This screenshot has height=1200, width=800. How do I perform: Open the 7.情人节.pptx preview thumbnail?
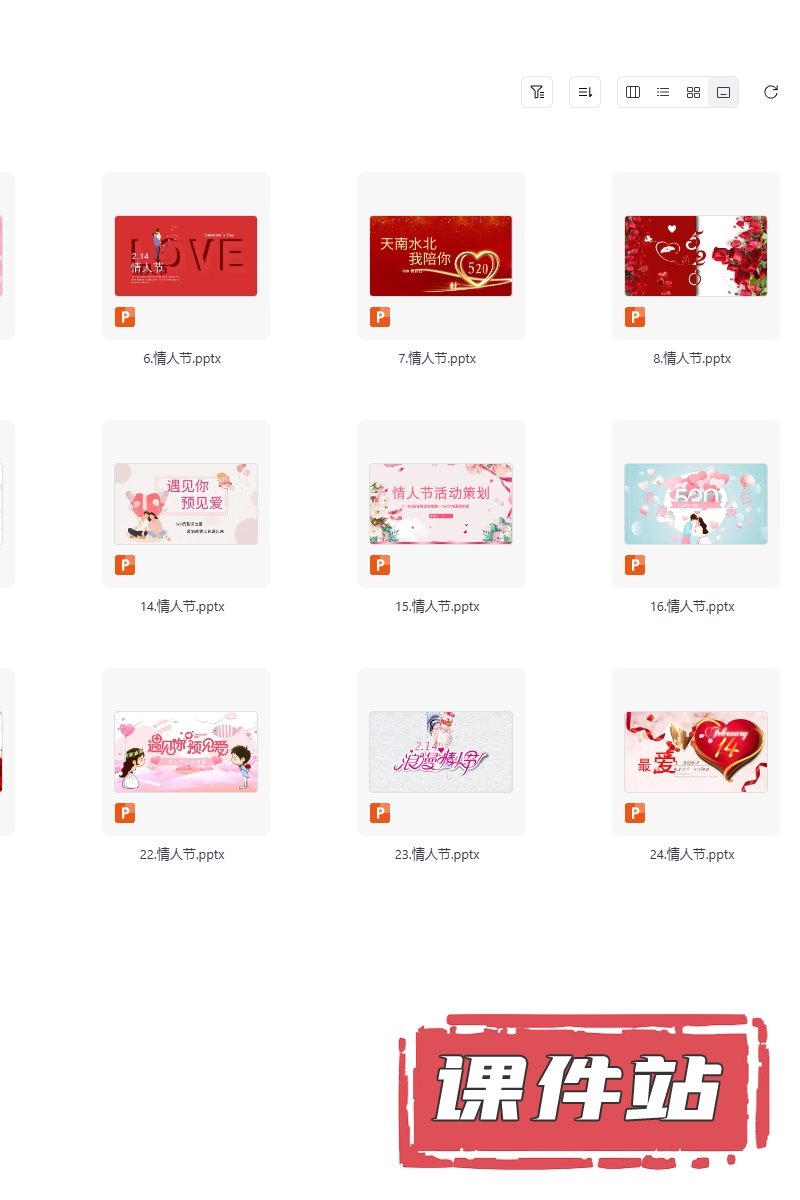[441, 256]
